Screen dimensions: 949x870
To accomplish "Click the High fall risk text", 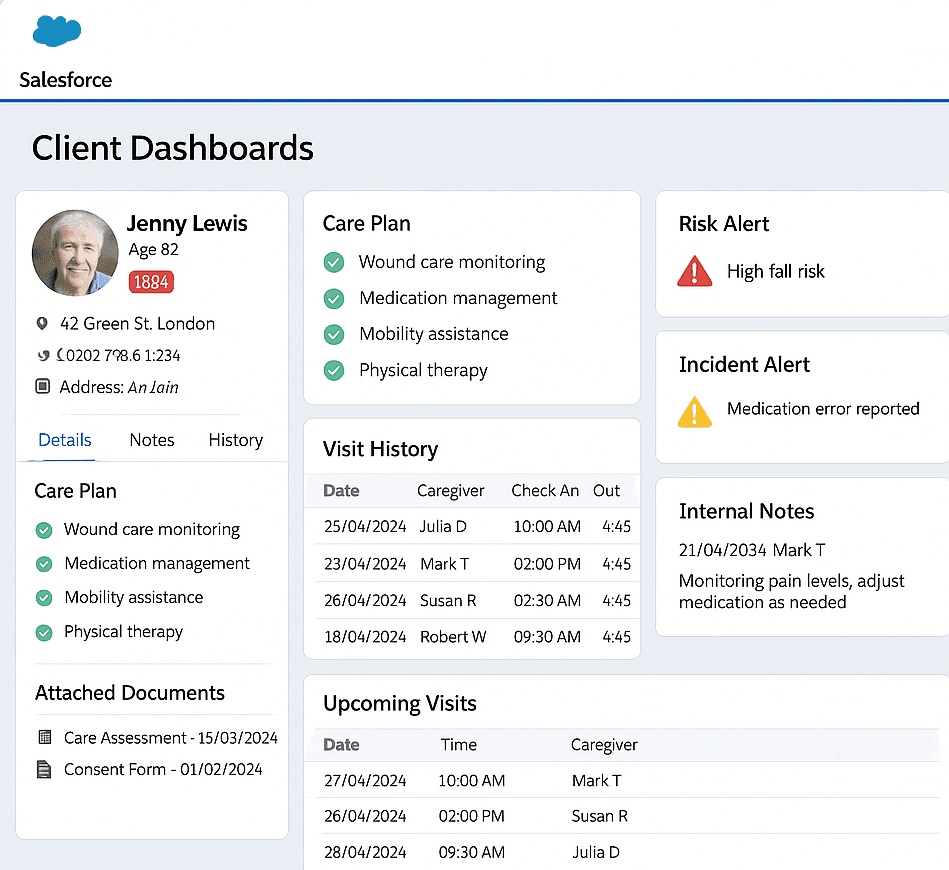I will 776,271.
